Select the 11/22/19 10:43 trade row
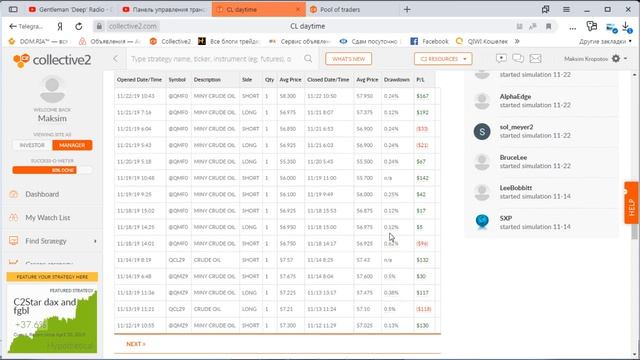The image size is (640, 360). [x=277, y=96]
